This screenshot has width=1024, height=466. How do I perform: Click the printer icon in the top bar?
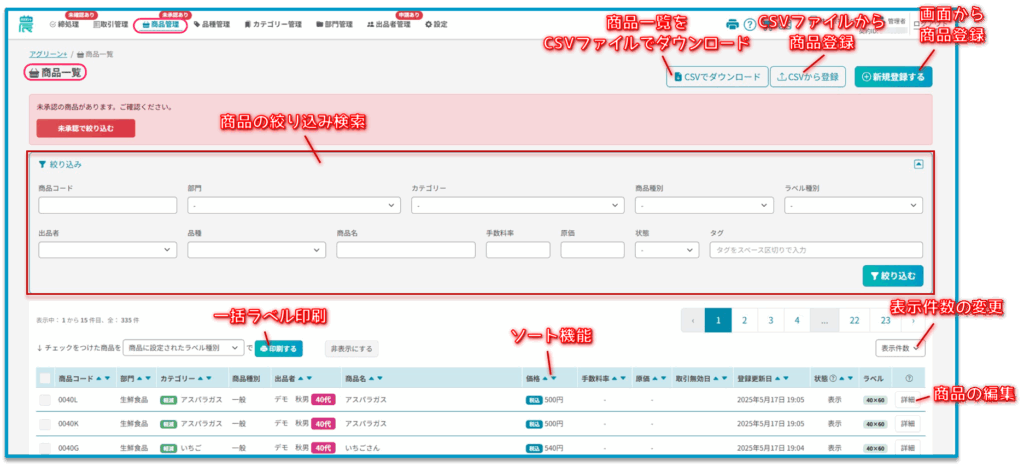coord(732,24)
